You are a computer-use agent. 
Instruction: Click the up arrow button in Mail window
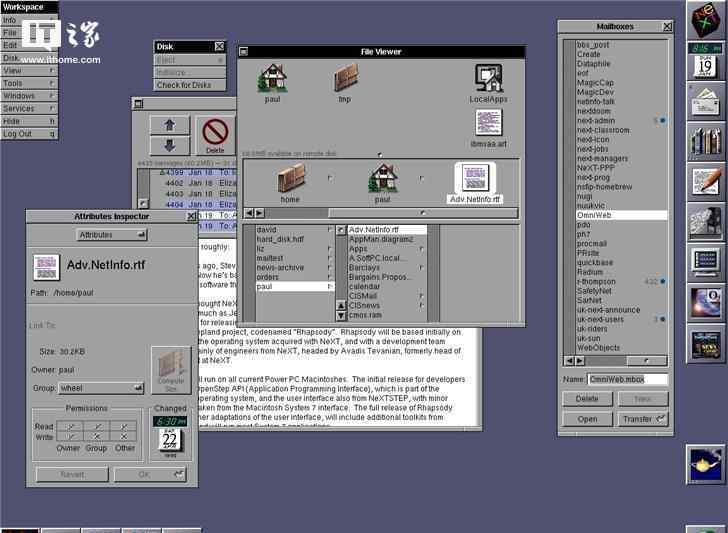(x=169, y=125)
